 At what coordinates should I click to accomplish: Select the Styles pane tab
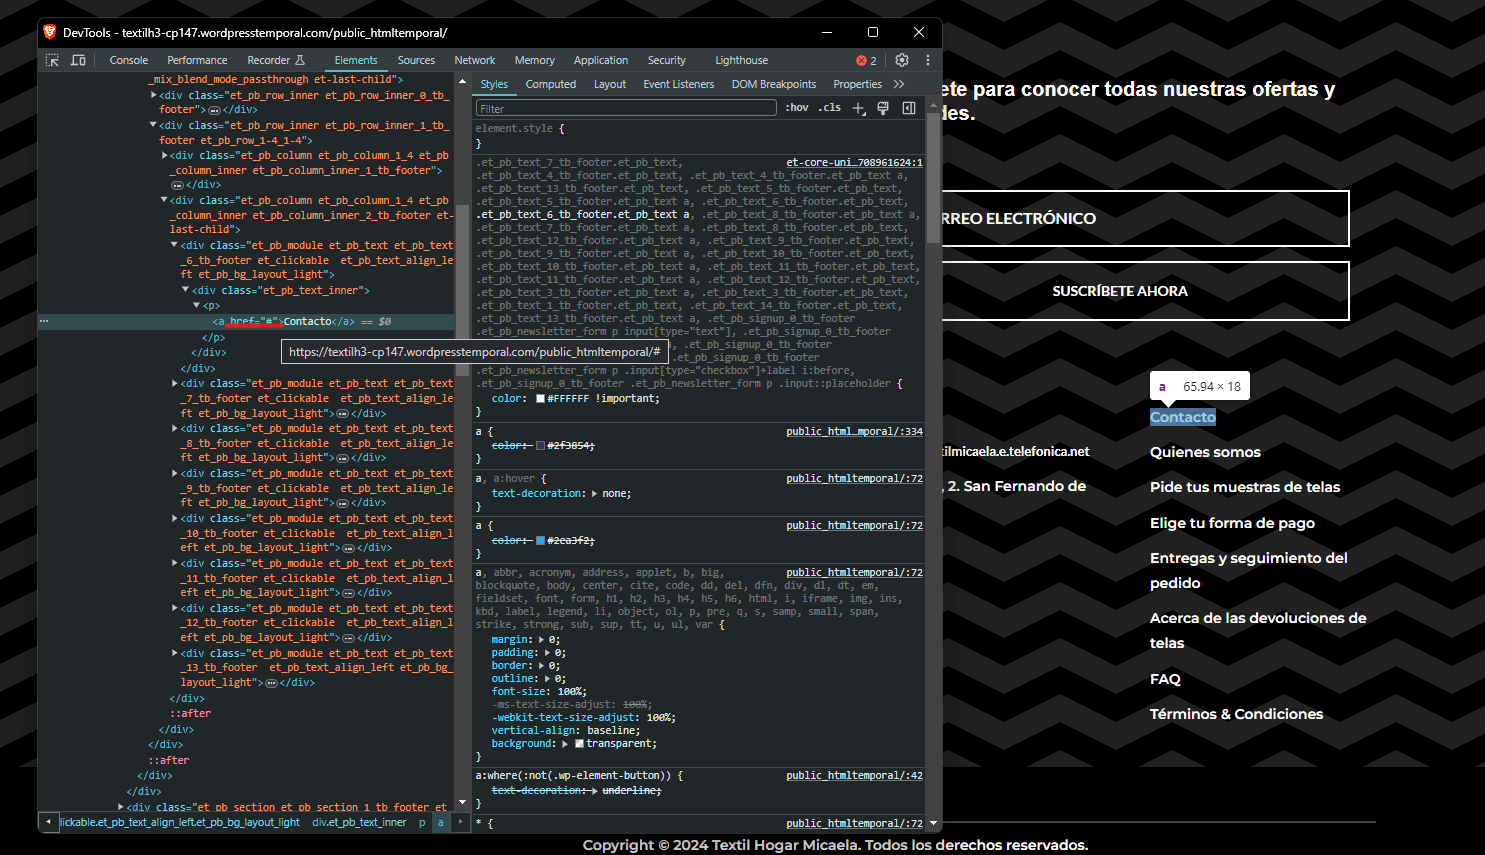pyautogui.click(x=494, y=84)
